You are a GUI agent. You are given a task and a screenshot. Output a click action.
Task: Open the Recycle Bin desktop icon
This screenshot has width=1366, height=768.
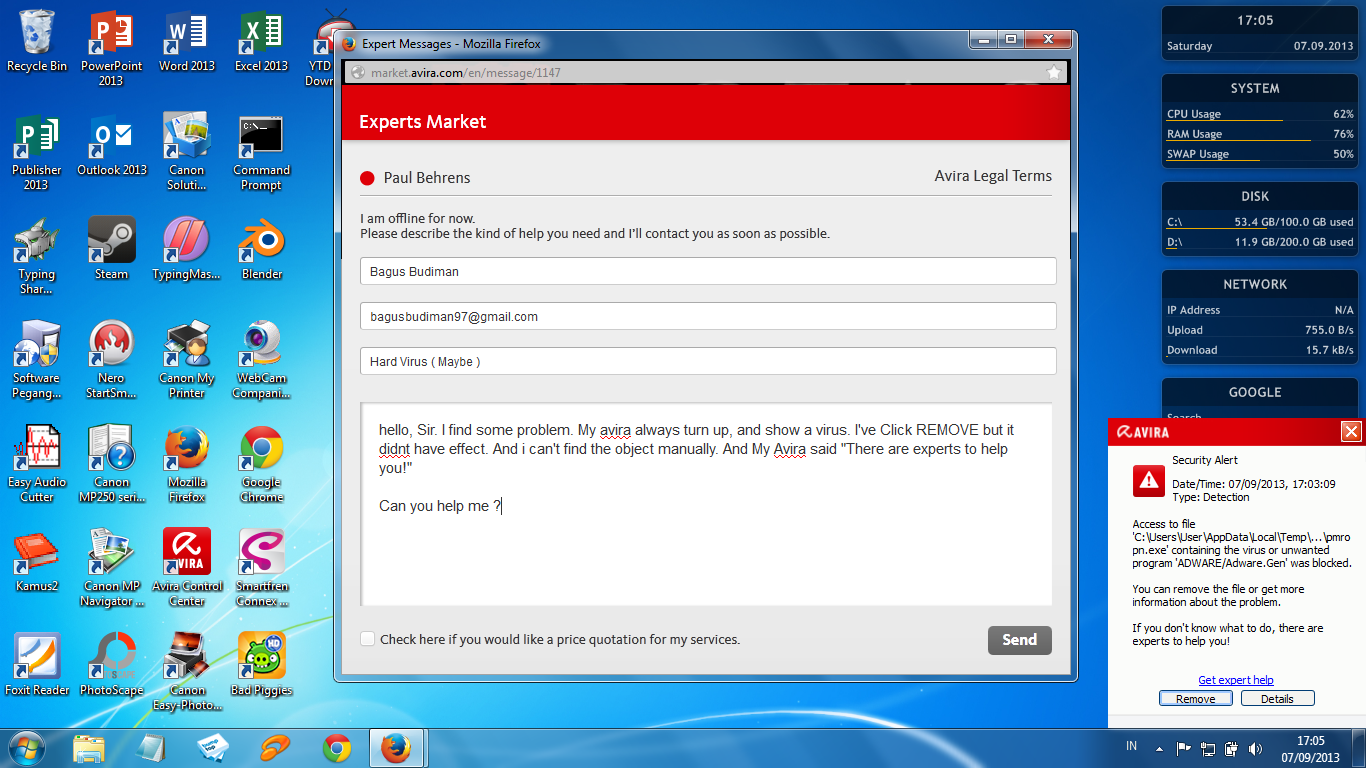tap(37, 42)
